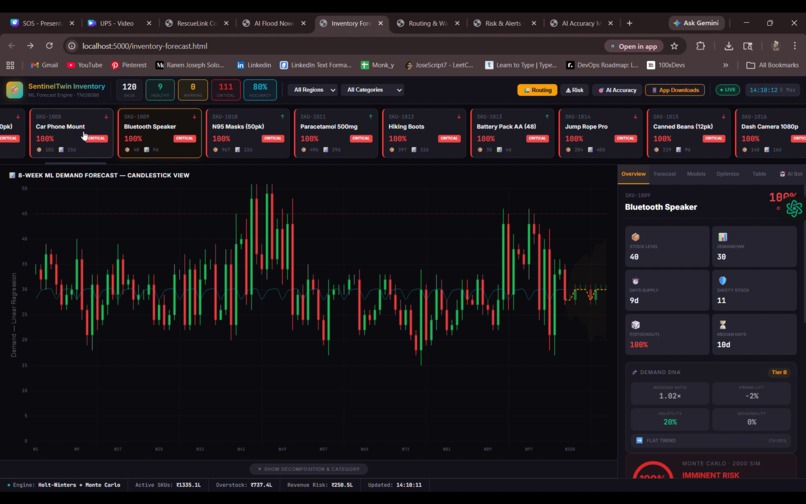Click the 1.02× weekend ratio value

point(670,396)
